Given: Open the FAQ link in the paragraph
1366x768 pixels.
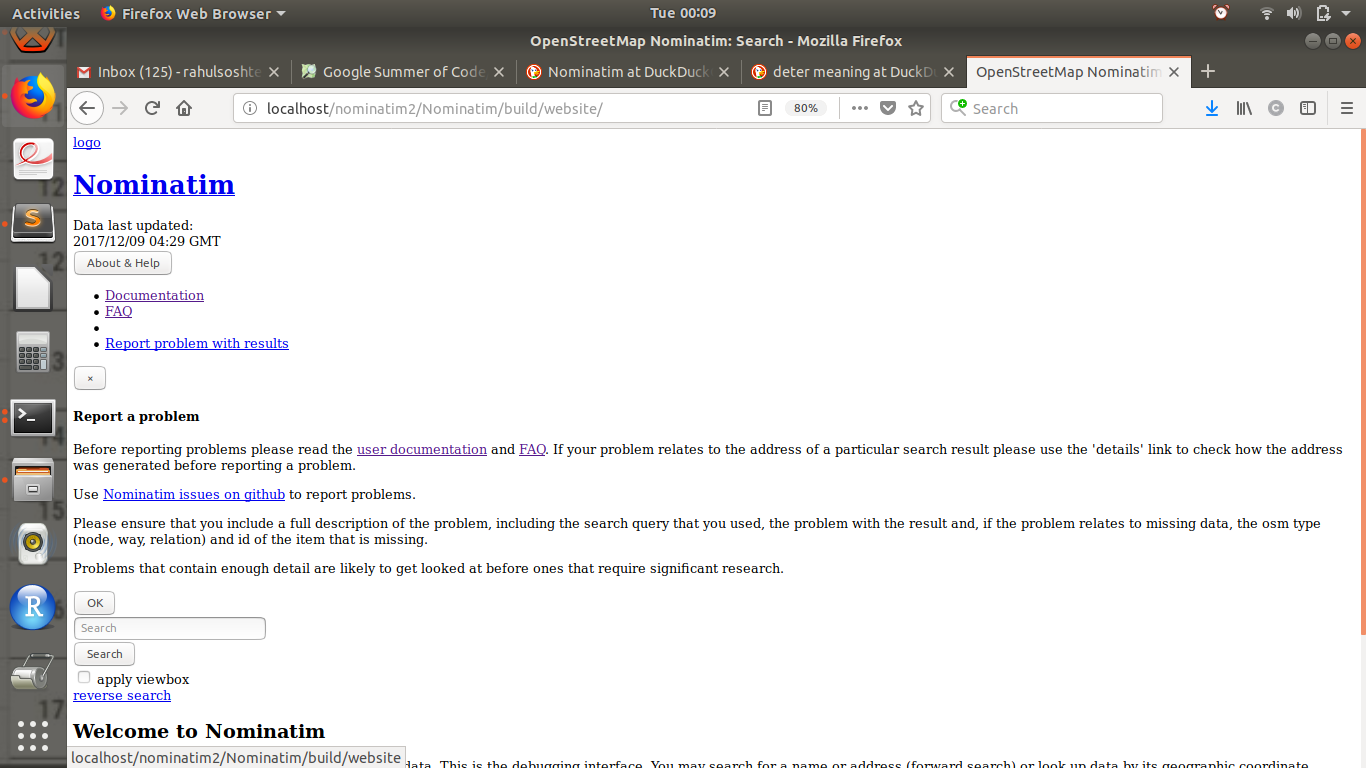Looking at the screenshot, I should pyautogui.click(x=532, y=449).
